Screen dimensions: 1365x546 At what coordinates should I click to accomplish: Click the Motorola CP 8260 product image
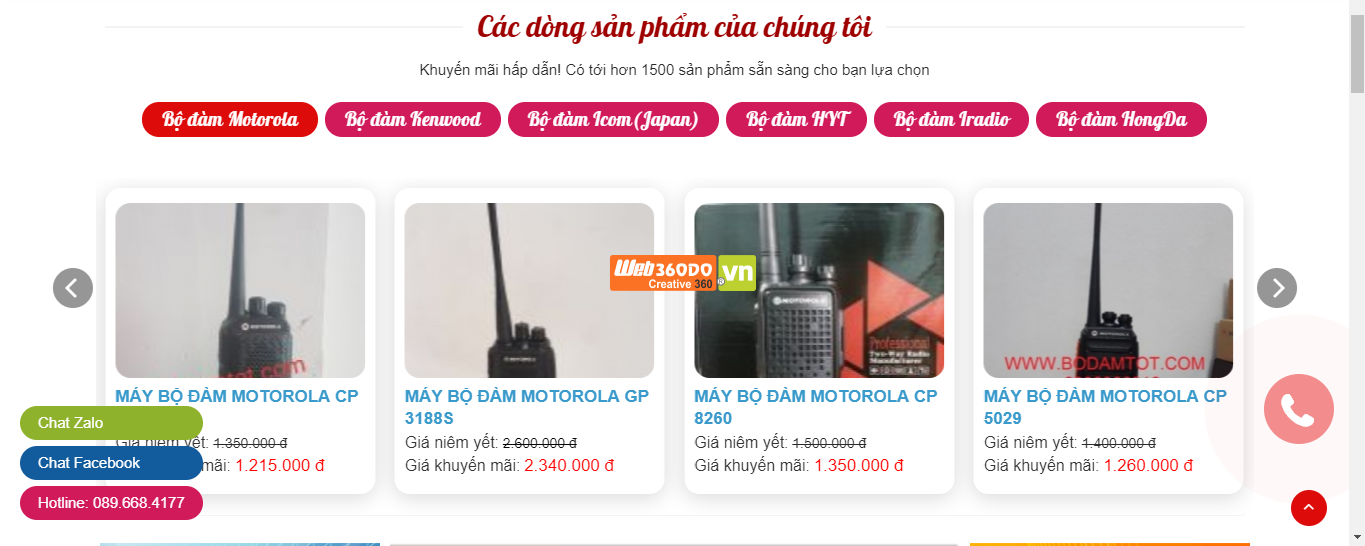click(819, 290)
